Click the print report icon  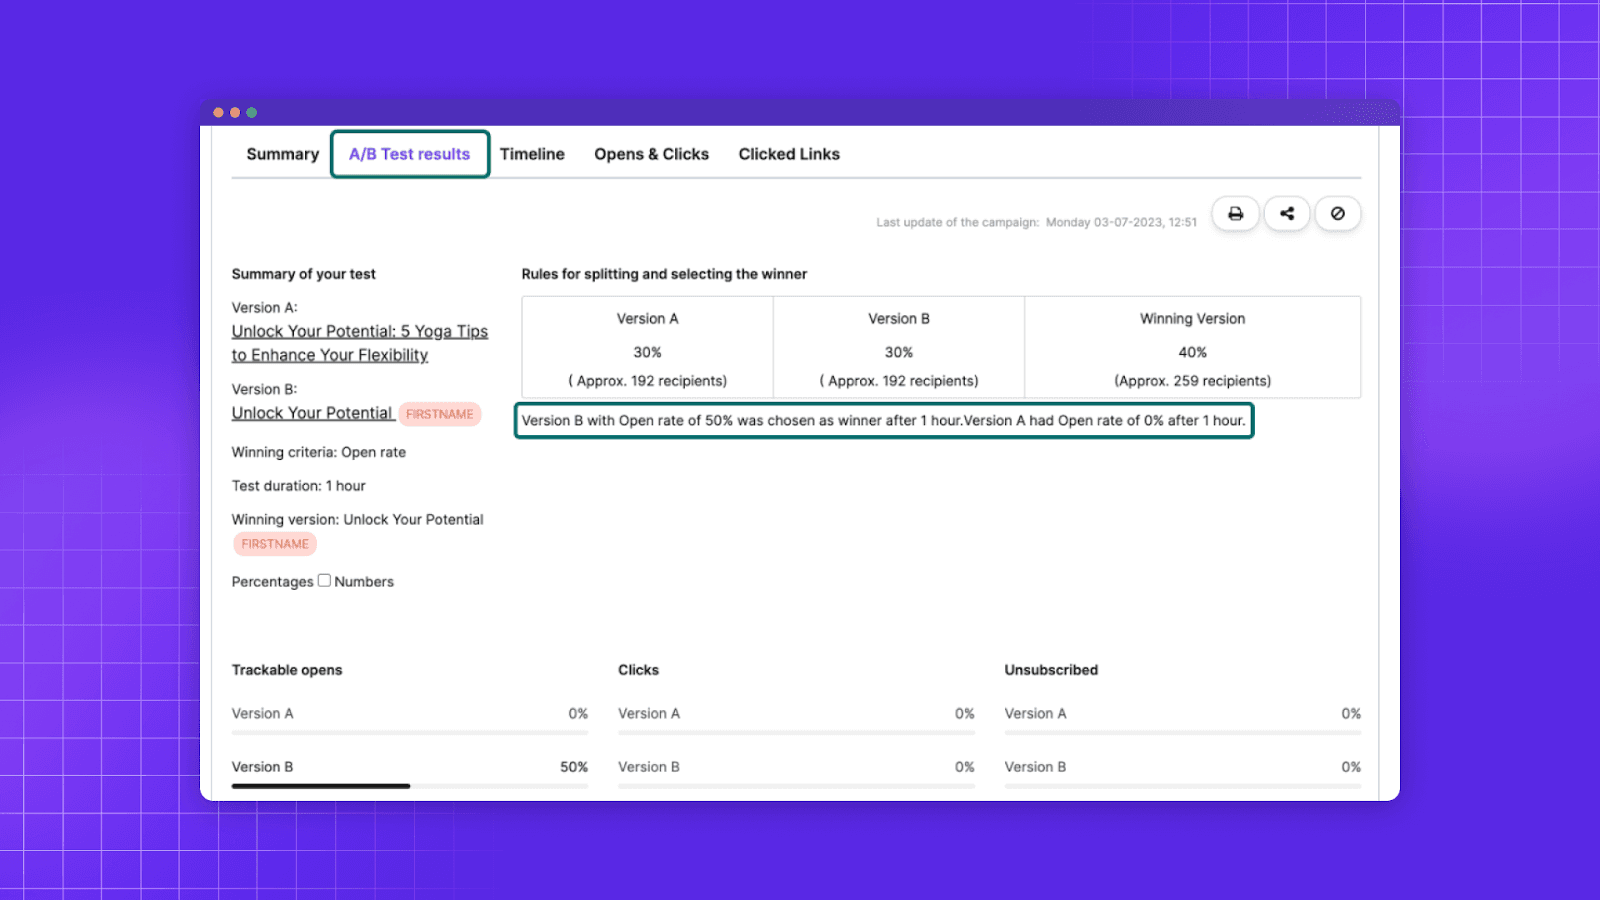coord(1236,213)
